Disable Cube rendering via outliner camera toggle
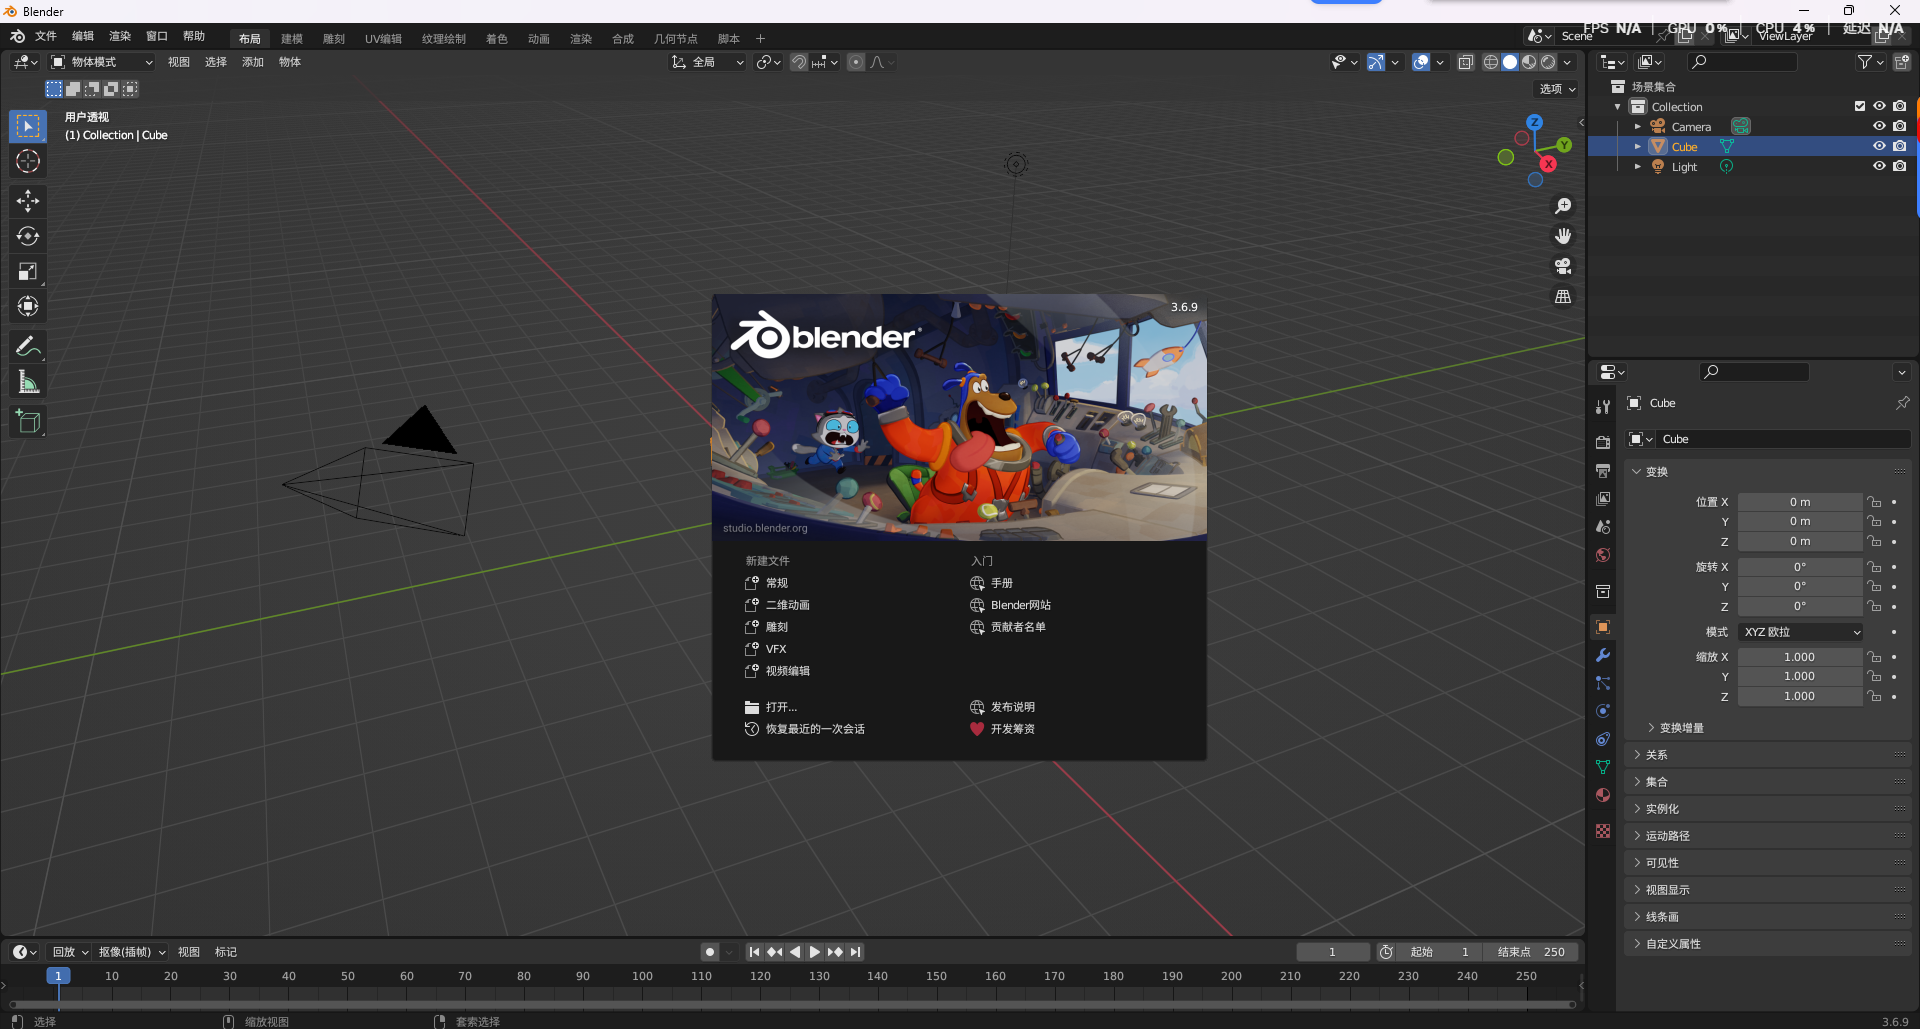1920x1029 pixels. click(x=1900, y=146)
